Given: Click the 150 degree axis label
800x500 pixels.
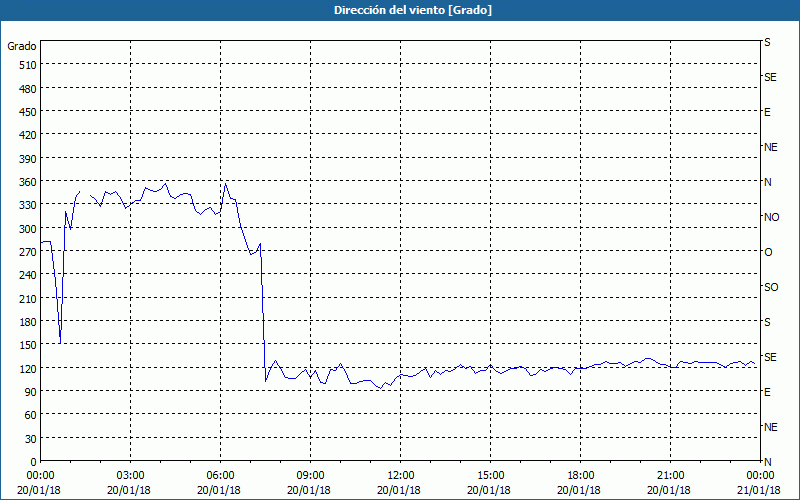Looking at the screenshot, I should click(28, 345).
